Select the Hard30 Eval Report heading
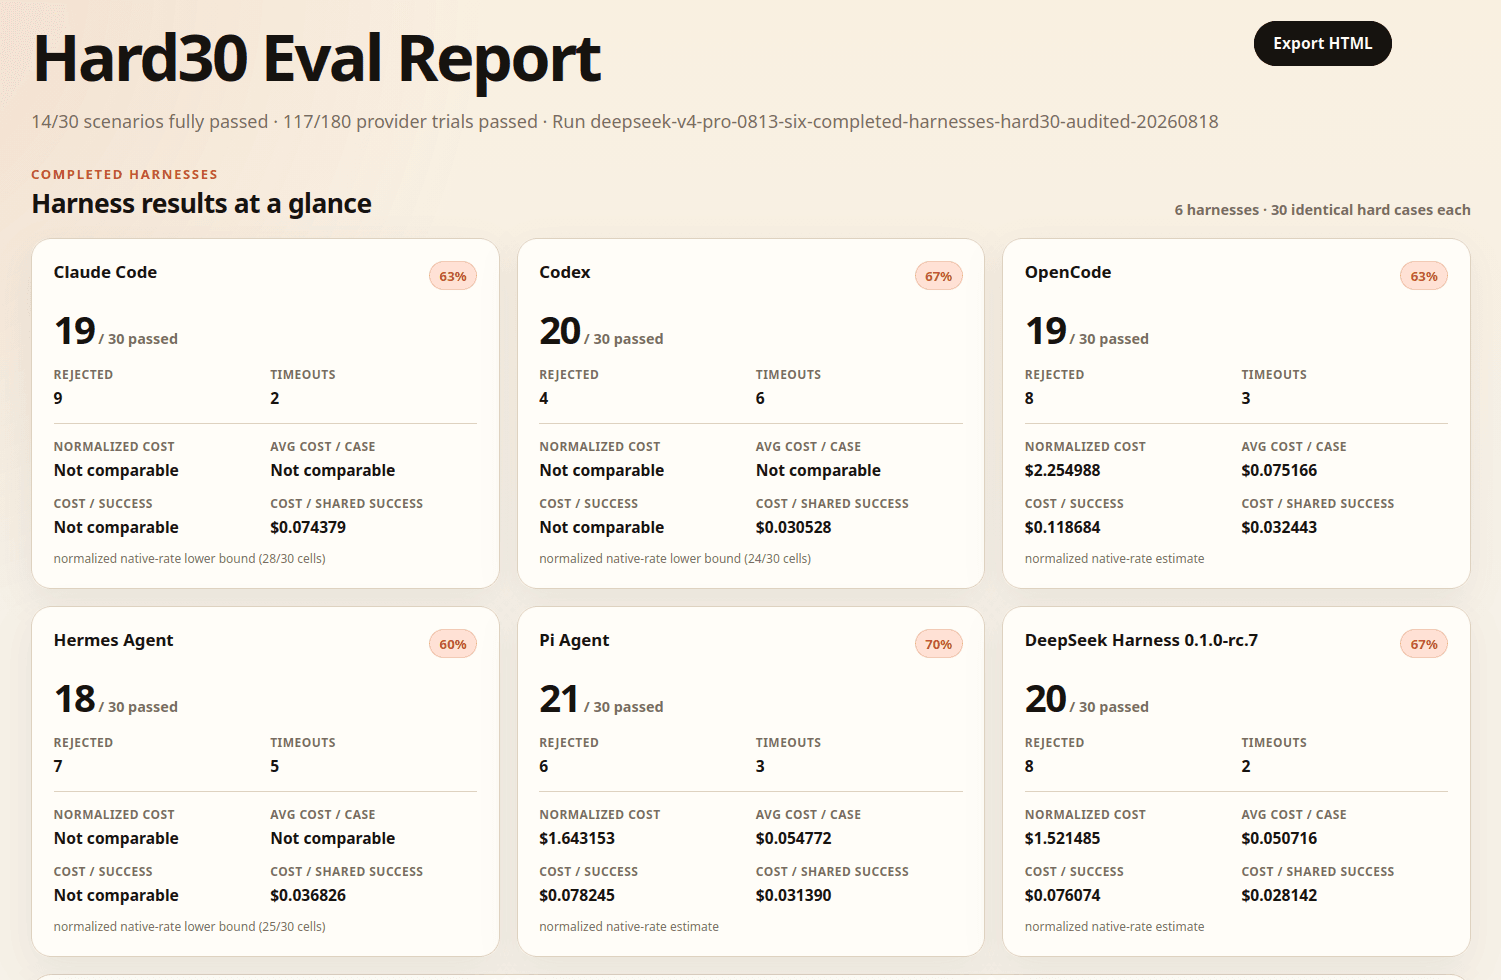 click(x=316, y=58)
